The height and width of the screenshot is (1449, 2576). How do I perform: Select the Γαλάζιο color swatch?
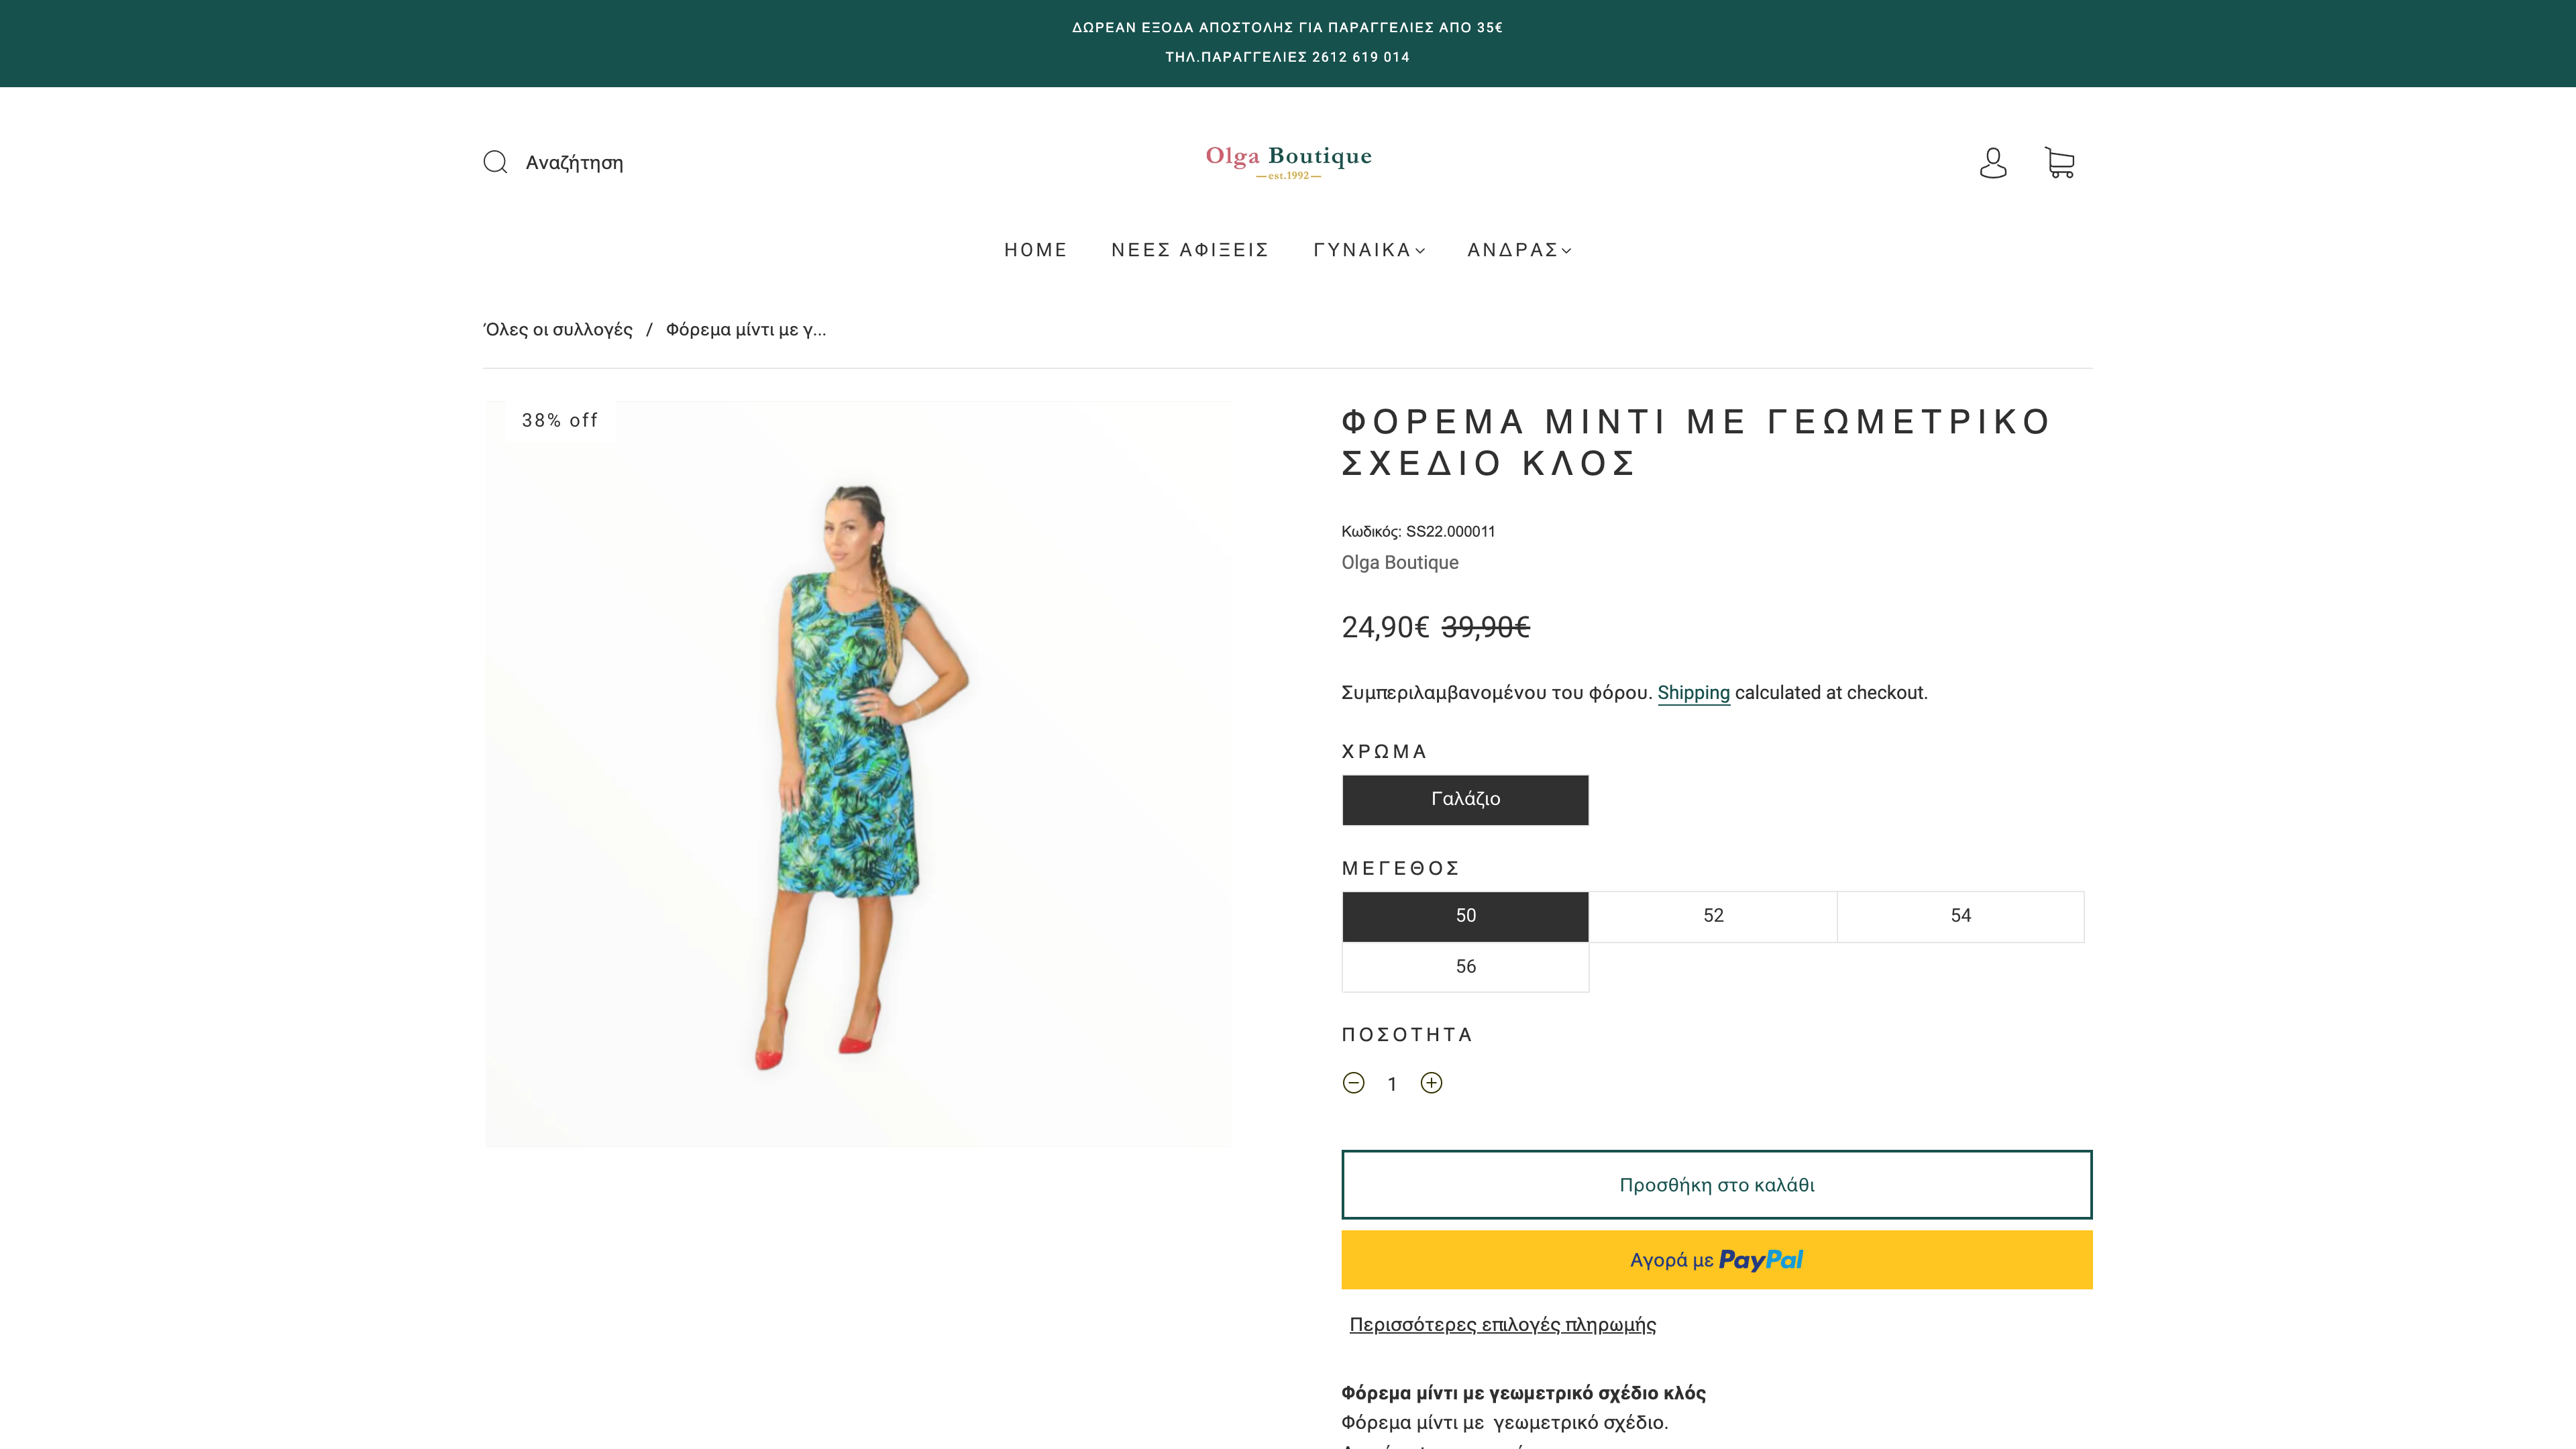(x=1465, y=799)
